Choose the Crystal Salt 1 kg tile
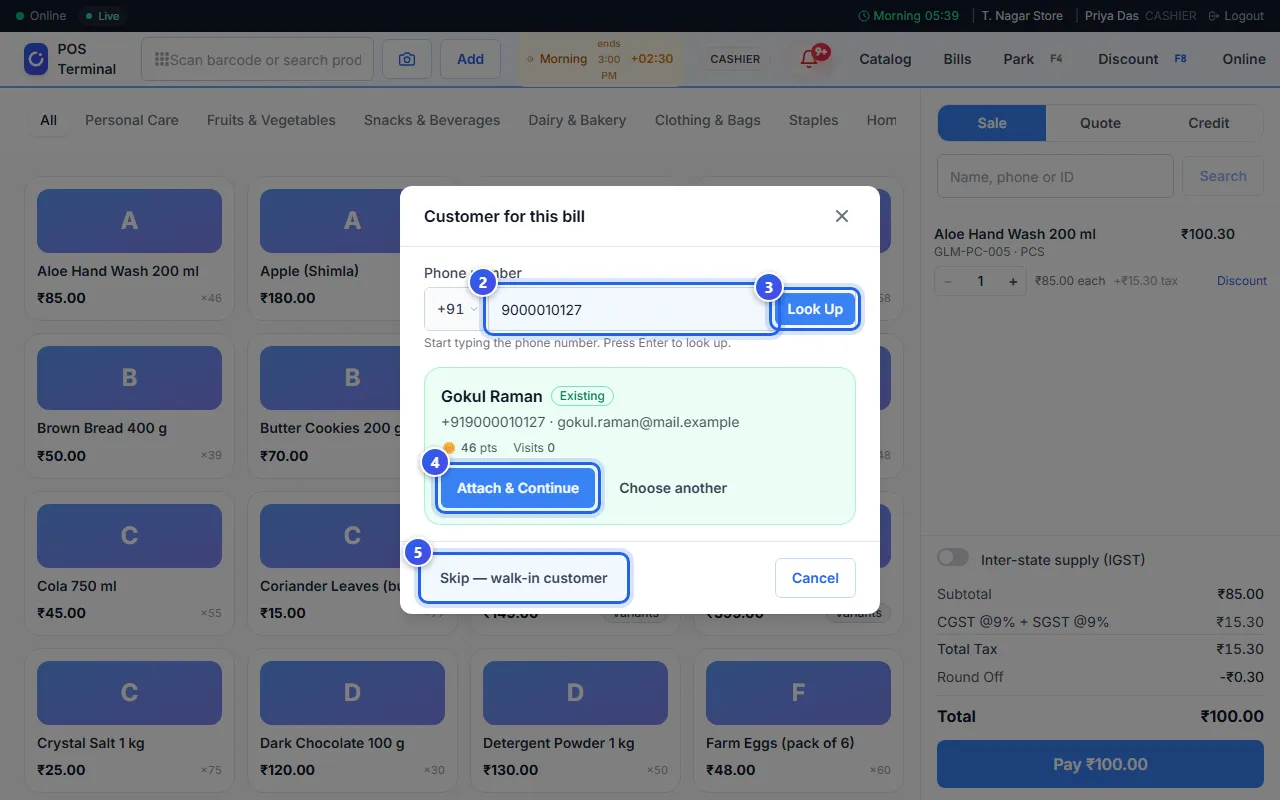This screenshot has height=800, width=1280. point(129,720)
